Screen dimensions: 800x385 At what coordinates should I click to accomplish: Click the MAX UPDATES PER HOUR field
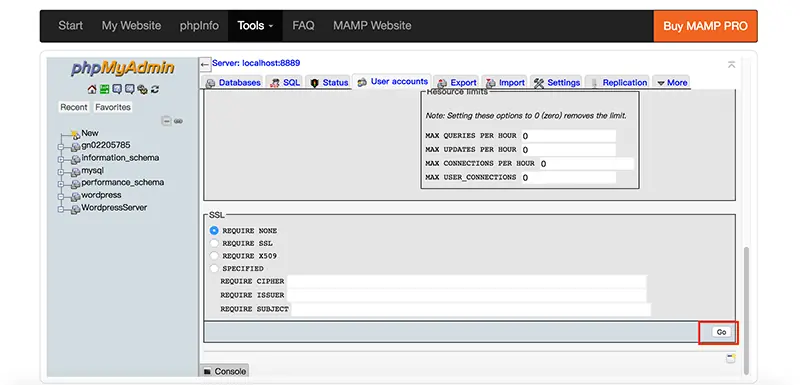(568, 150)
